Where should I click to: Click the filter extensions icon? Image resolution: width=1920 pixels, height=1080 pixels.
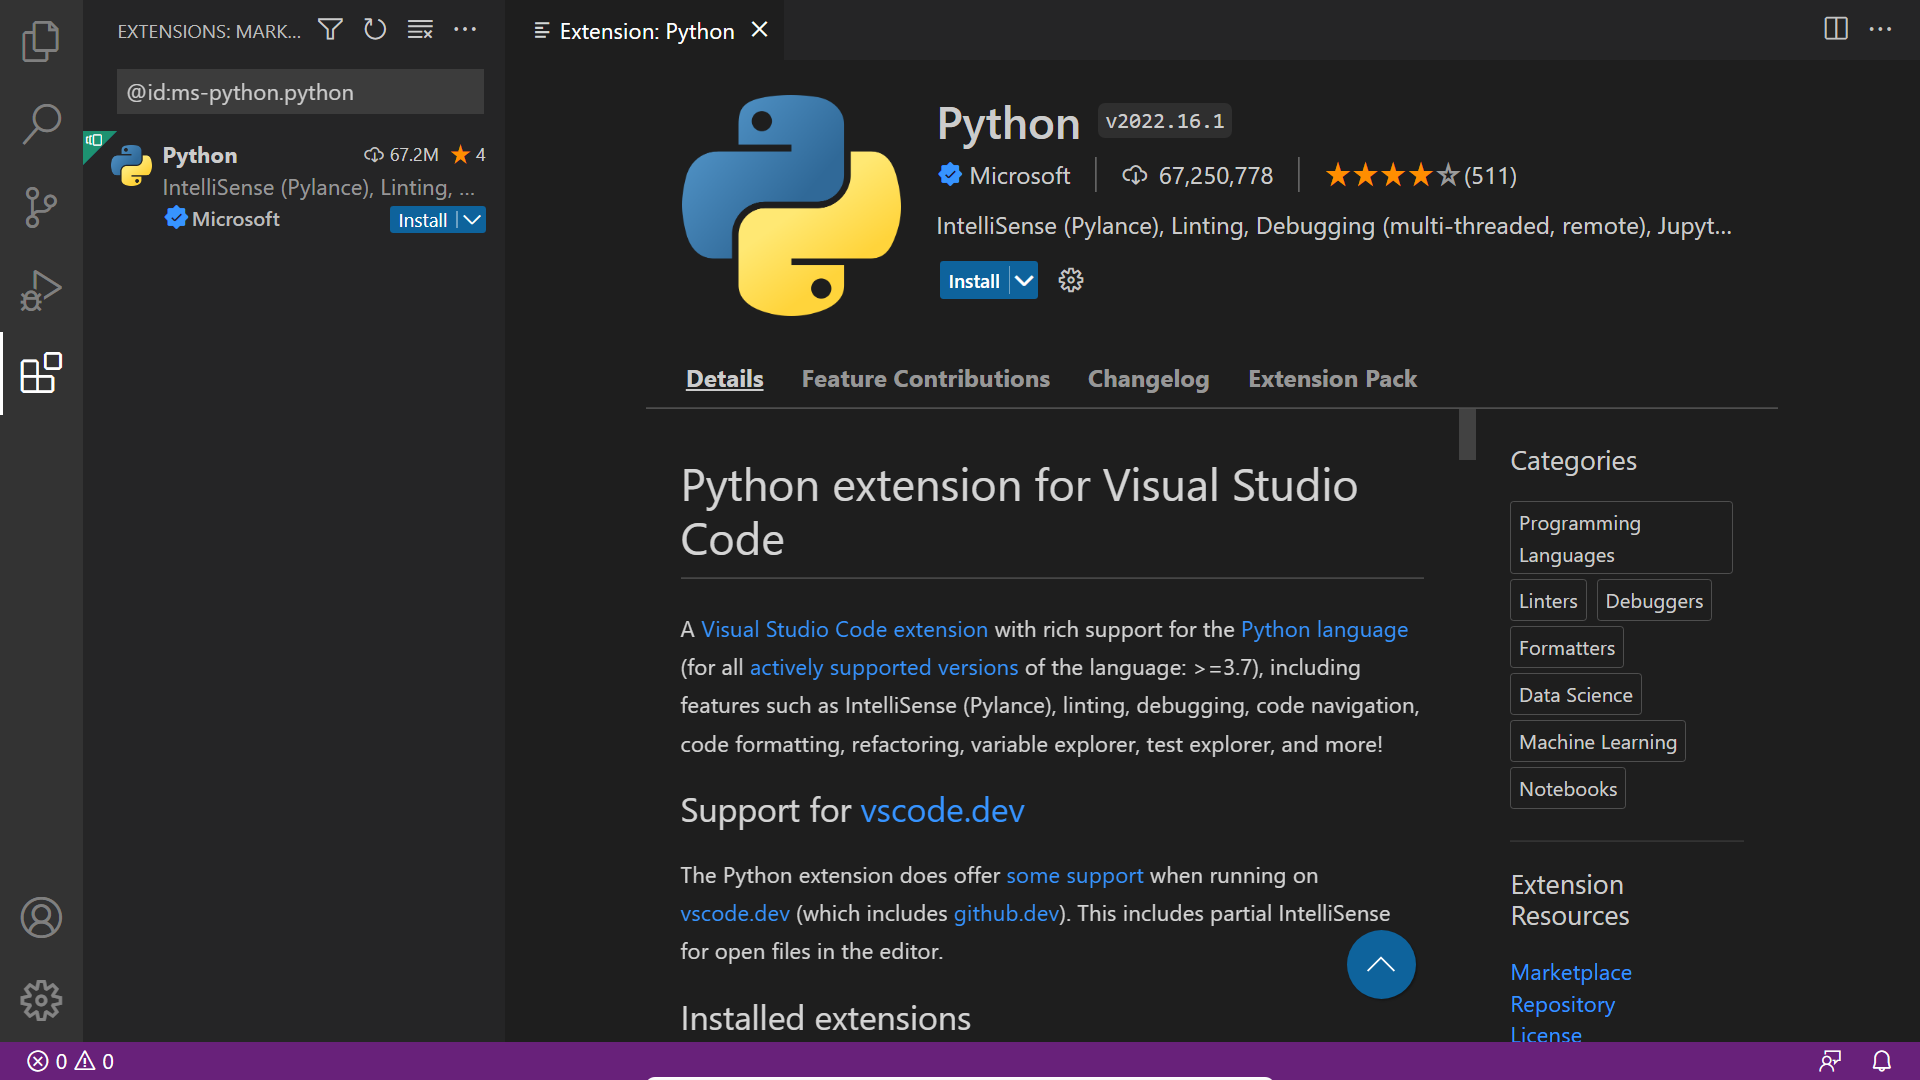pos(330,30)
